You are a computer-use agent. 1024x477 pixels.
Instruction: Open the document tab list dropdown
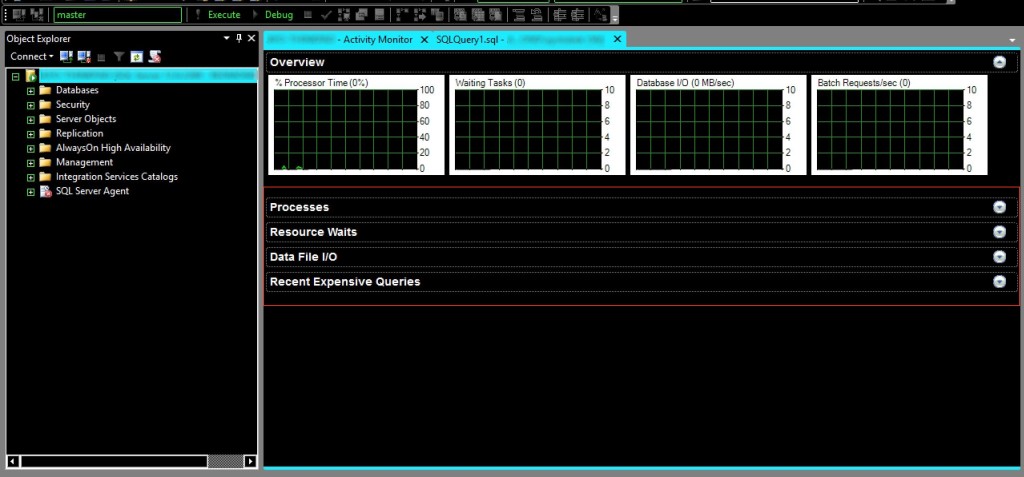point(1012,40)
